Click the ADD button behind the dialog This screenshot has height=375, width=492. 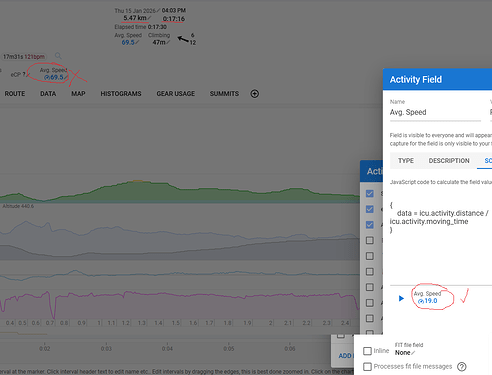(344, 356)
